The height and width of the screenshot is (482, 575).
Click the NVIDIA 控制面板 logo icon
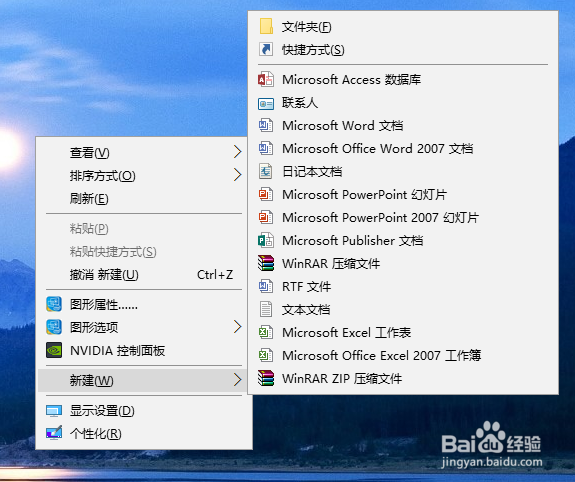point(54,350)
